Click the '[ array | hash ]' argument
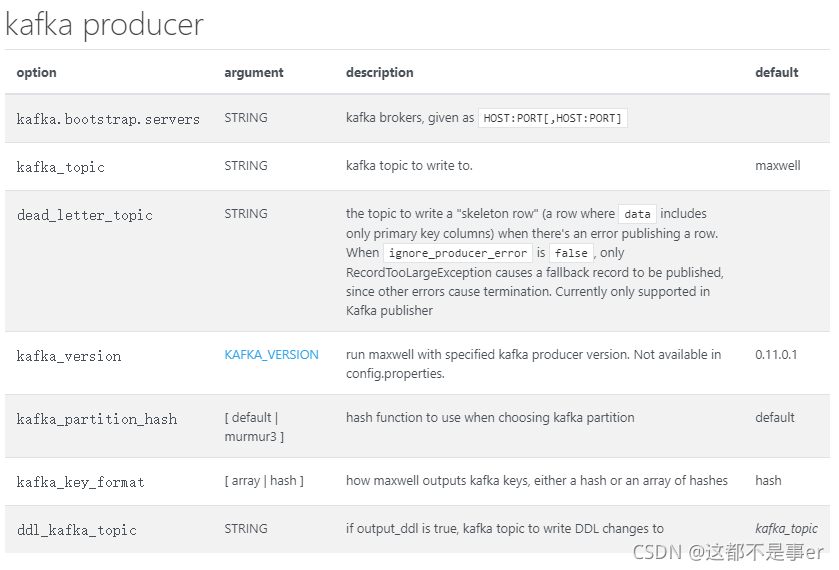Screen dimensions: 839x570 264,481
